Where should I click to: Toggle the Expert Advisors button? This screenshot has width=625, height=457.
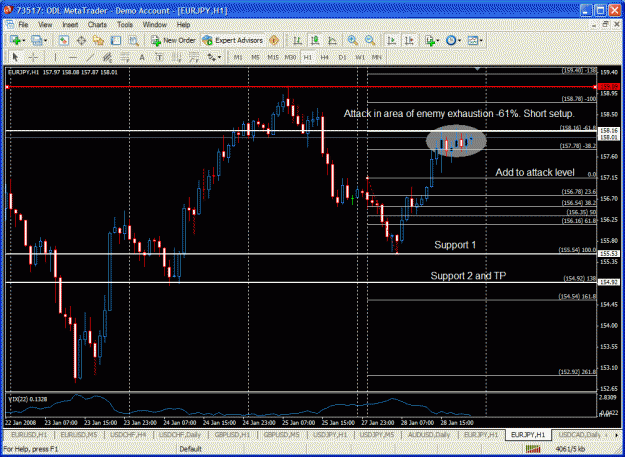pos(233,40)
